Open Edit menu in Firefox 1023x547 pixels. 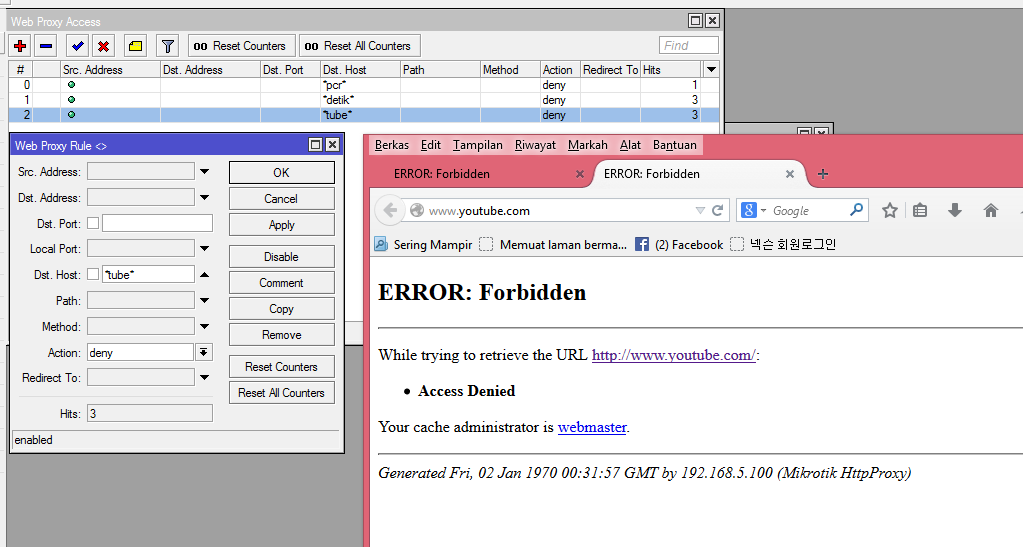431,145
